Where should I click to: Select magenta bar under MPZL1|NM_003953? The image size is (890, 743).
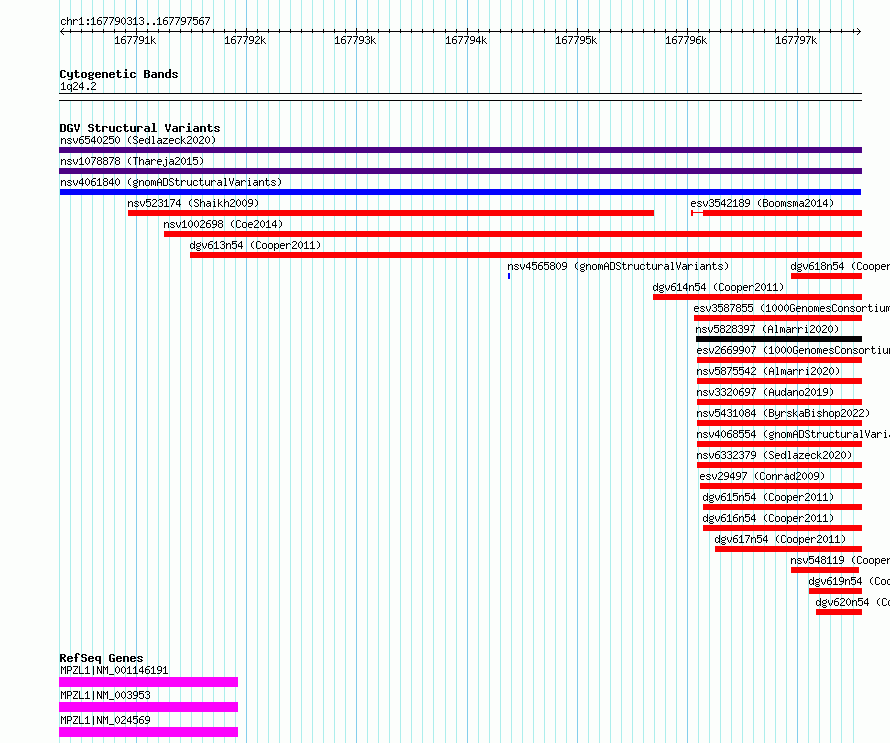click(149, 707)
